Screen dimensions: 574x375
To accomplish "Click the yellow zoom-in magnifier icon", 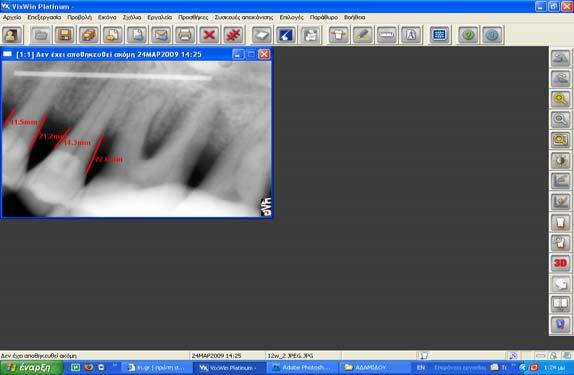I will (560, 99).
